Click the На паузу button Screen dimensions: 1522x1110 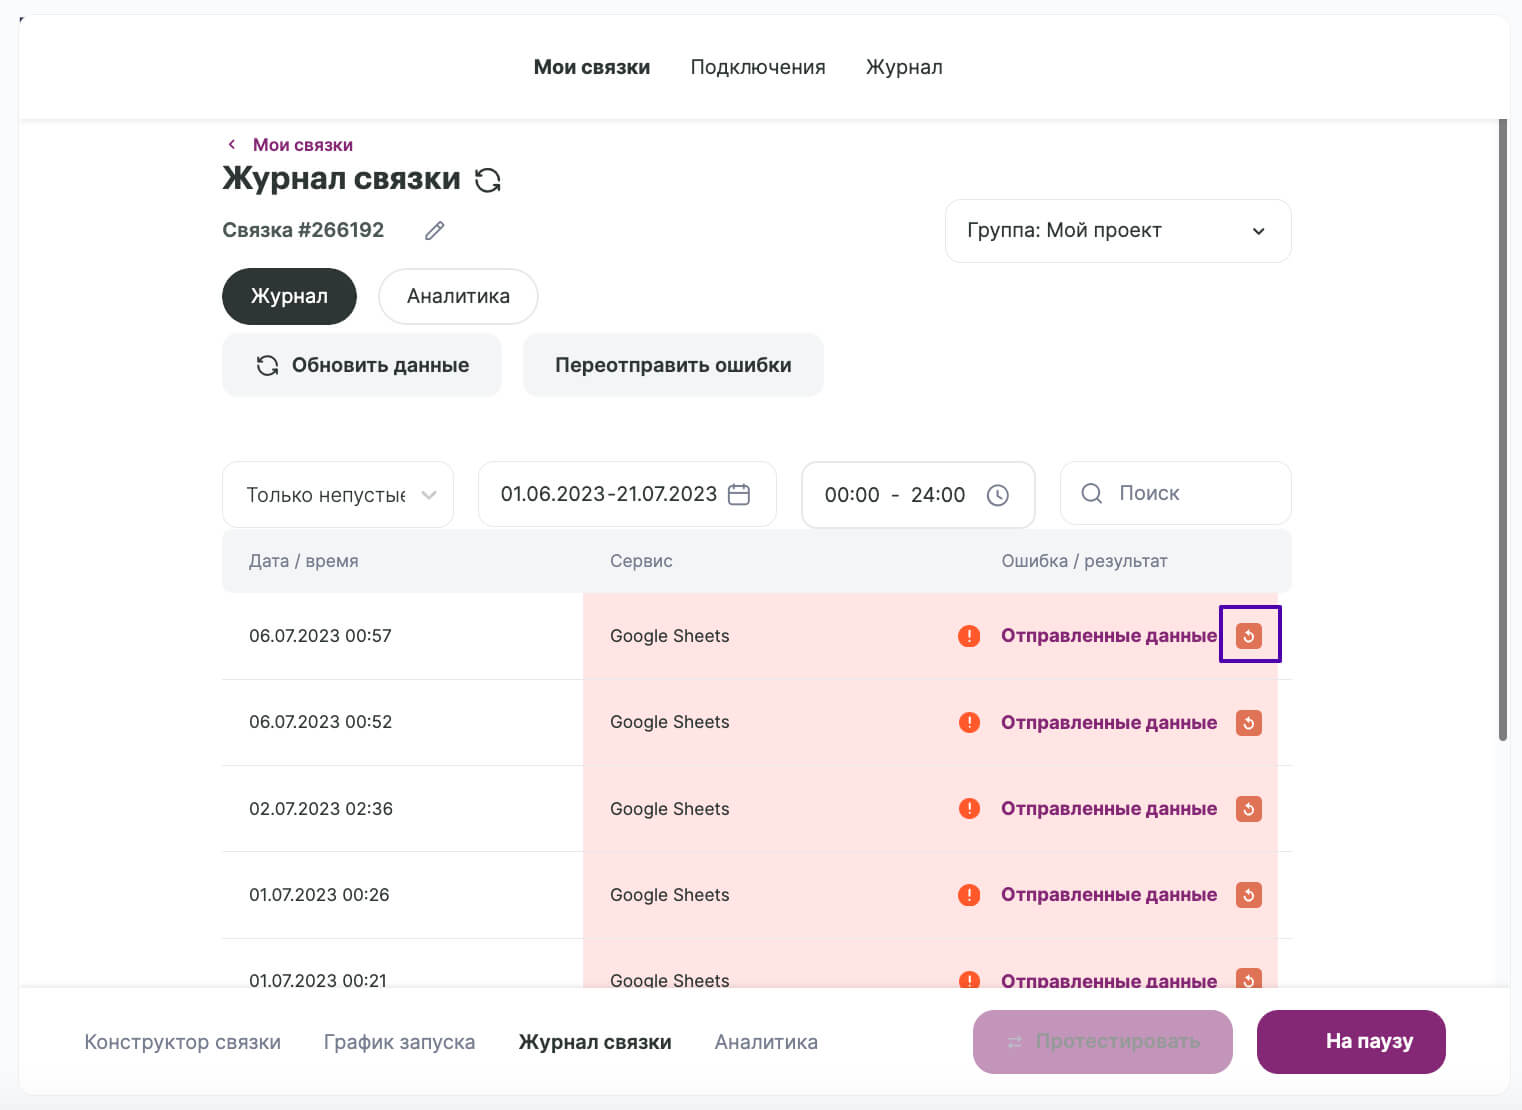[1351, 1042]
